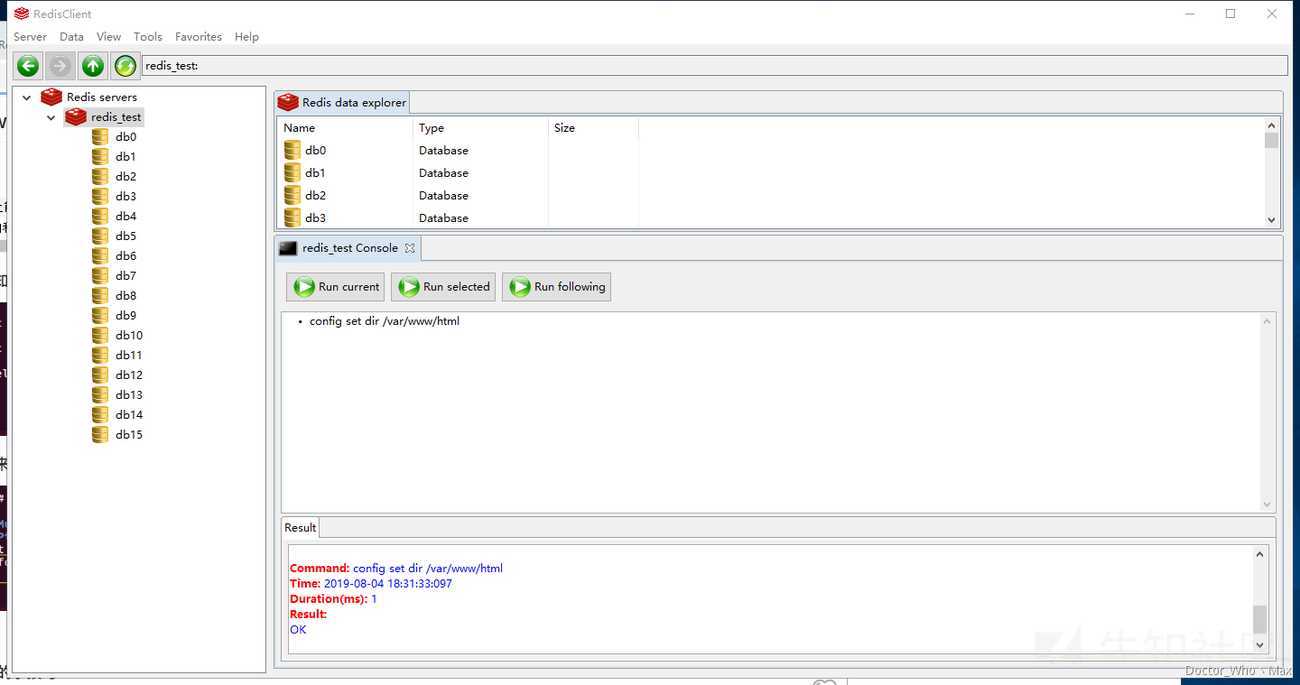Click Result pane scrollbar up arrow

[1260, 555]
